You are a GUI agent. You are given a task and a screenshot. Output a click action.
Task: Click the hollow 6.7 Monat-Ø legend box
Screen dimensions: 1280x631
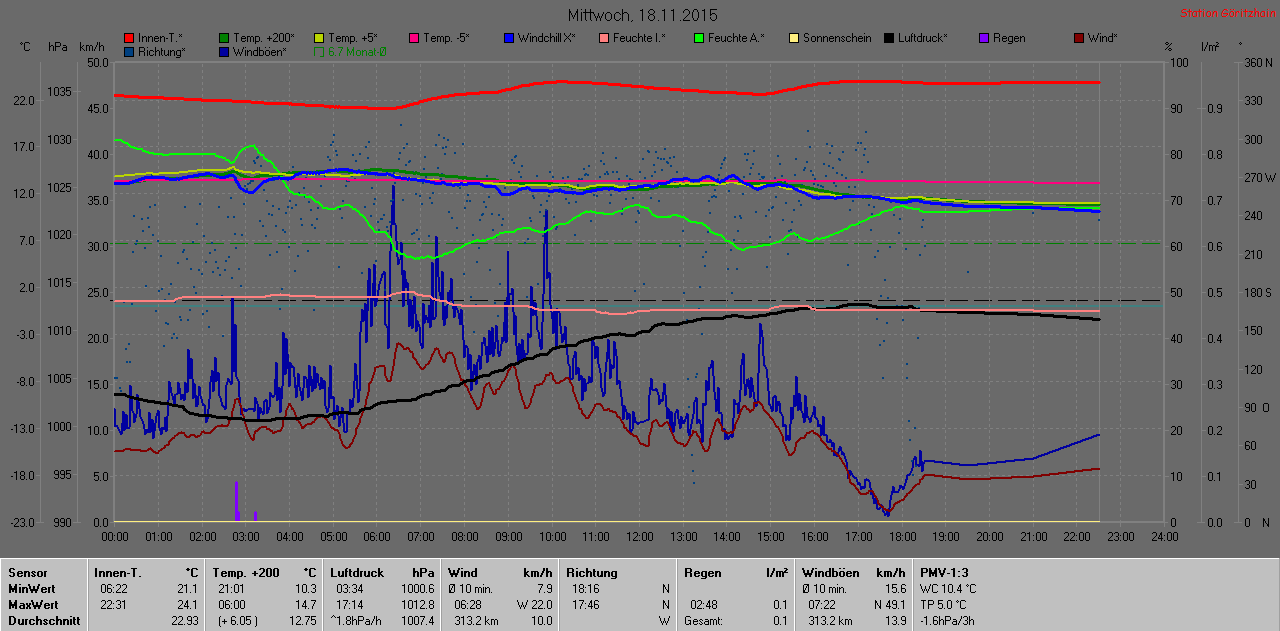[x=319, y=51]
